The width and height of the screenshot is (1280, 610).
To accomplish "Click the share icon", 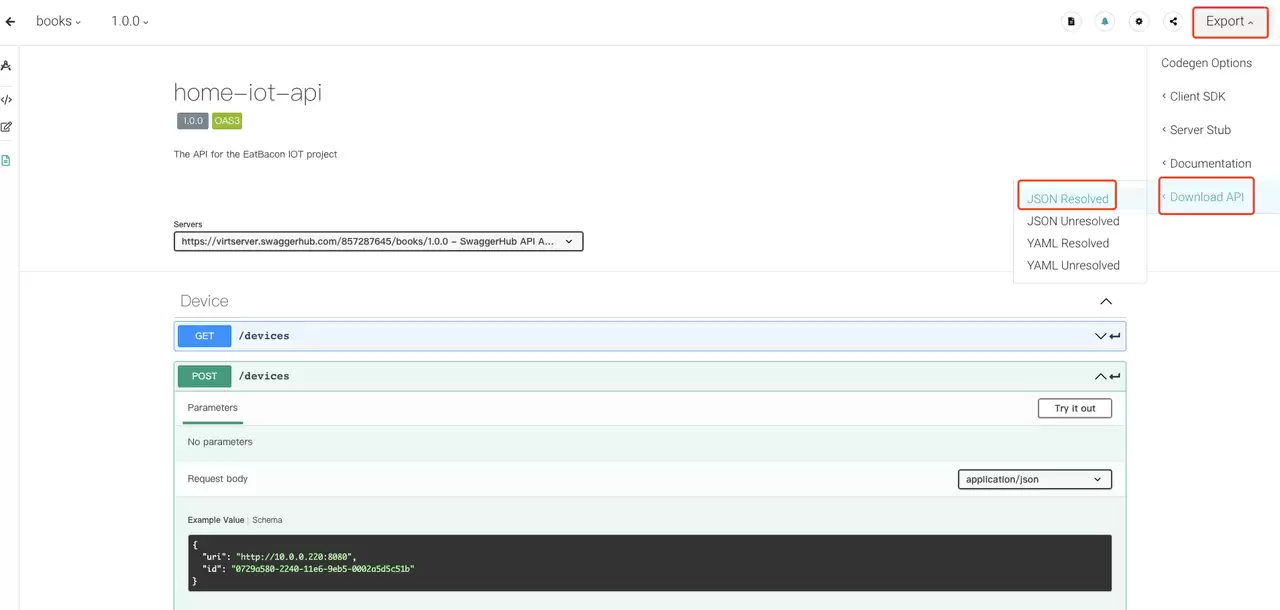I will 1172,21.
